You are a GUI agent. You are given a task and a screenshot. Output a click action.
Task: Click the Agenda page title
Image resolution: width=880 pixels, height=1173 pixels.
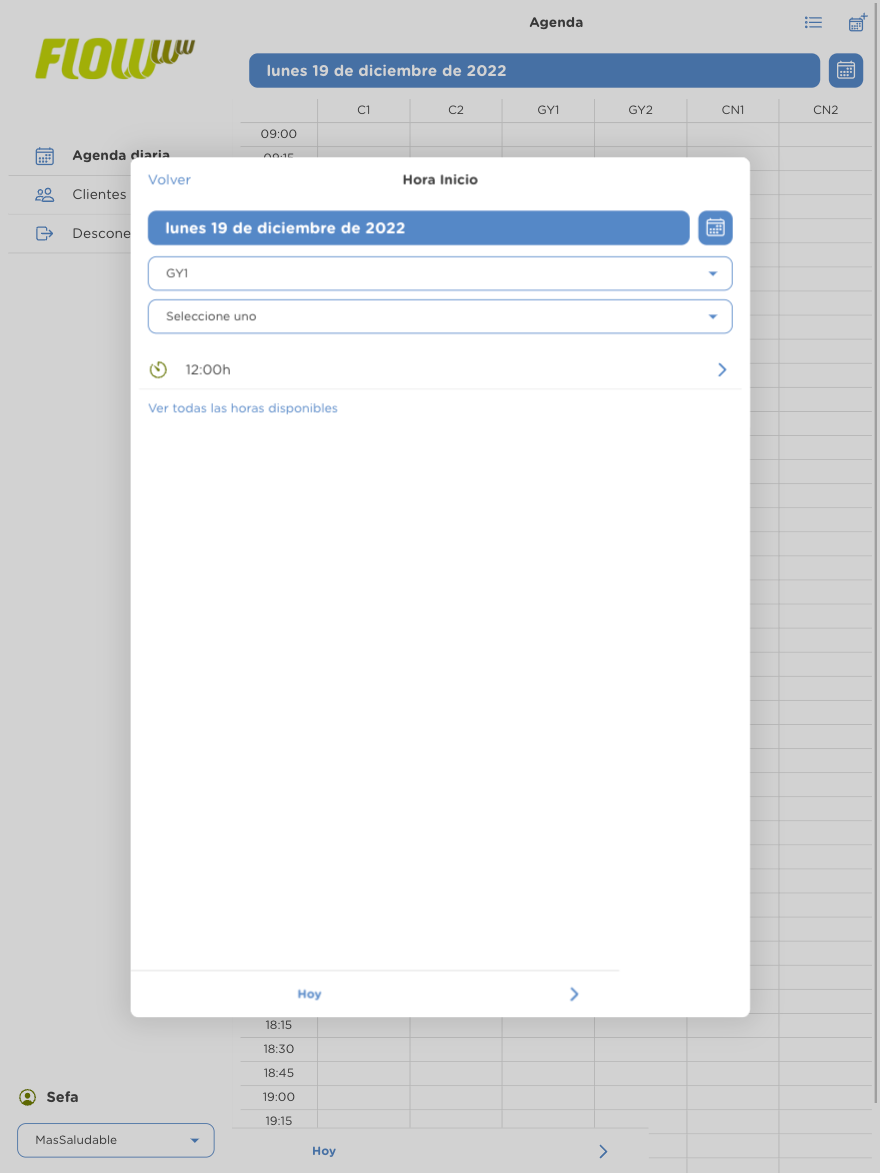[x=556, y=22]
